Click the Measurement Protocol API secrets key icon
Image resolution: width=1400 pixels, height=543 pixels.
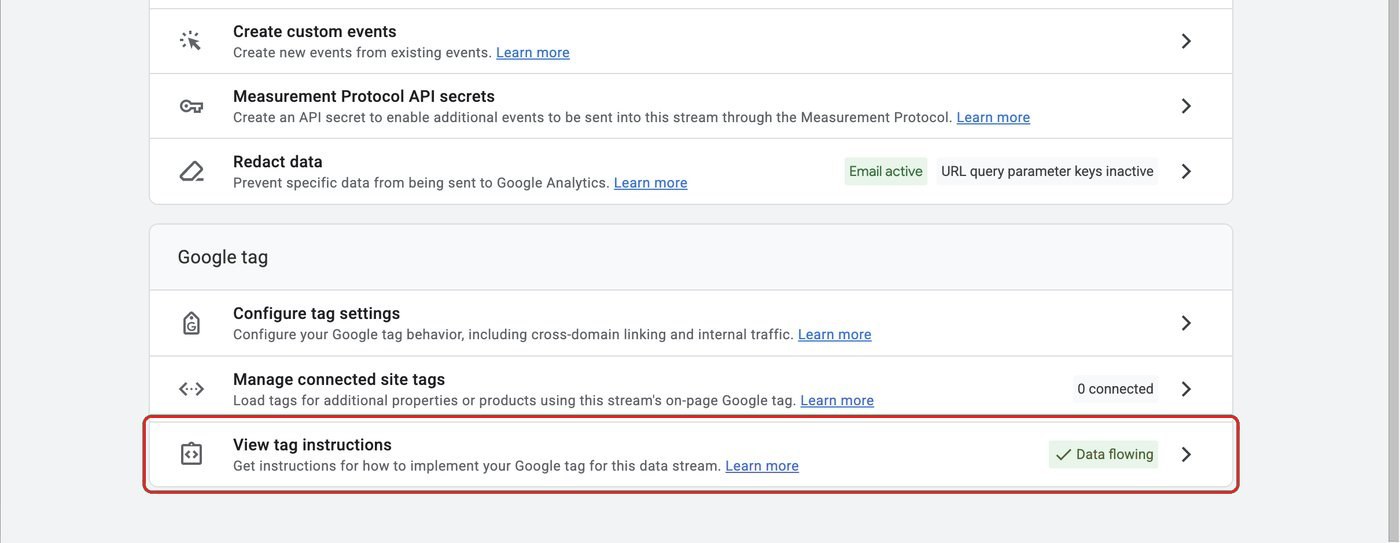[191, 106]
